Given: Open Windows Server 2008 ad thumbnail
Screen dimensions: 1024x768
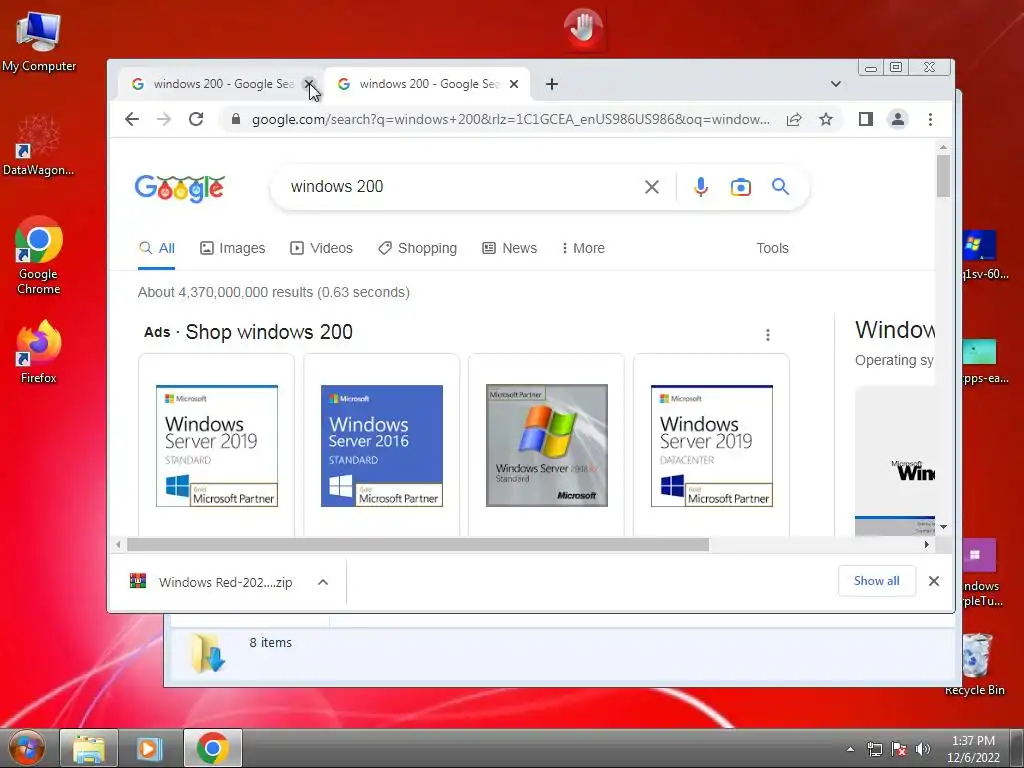Looking at the screenshot, I should click(547, 445).
